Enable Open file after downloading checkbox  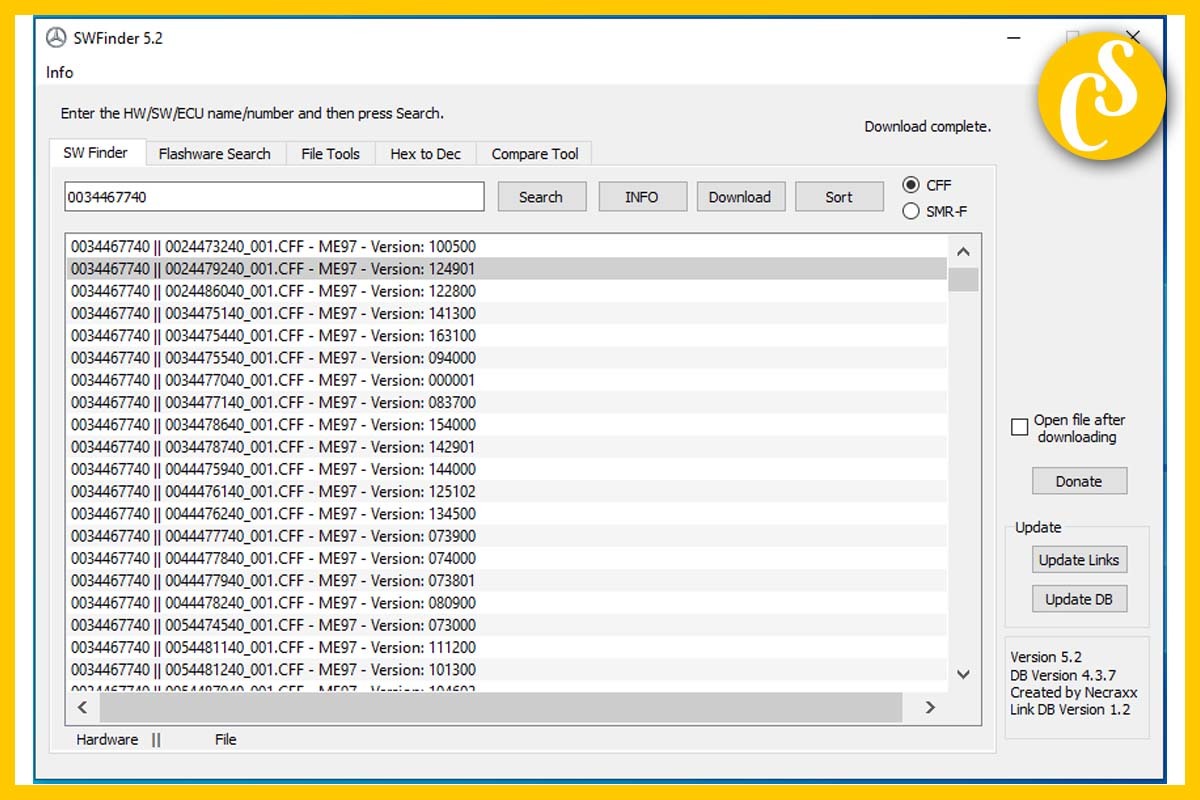[1019, 427]
